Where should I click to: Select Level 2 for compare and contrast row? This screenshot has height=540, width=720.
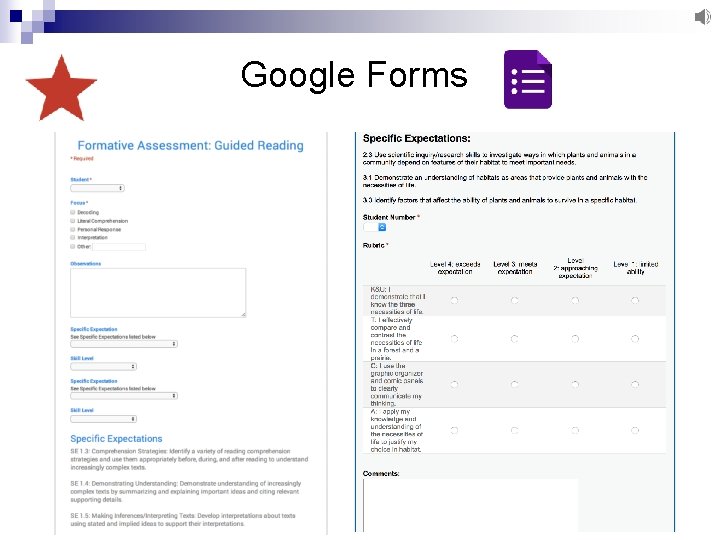(x=575, y=339)
